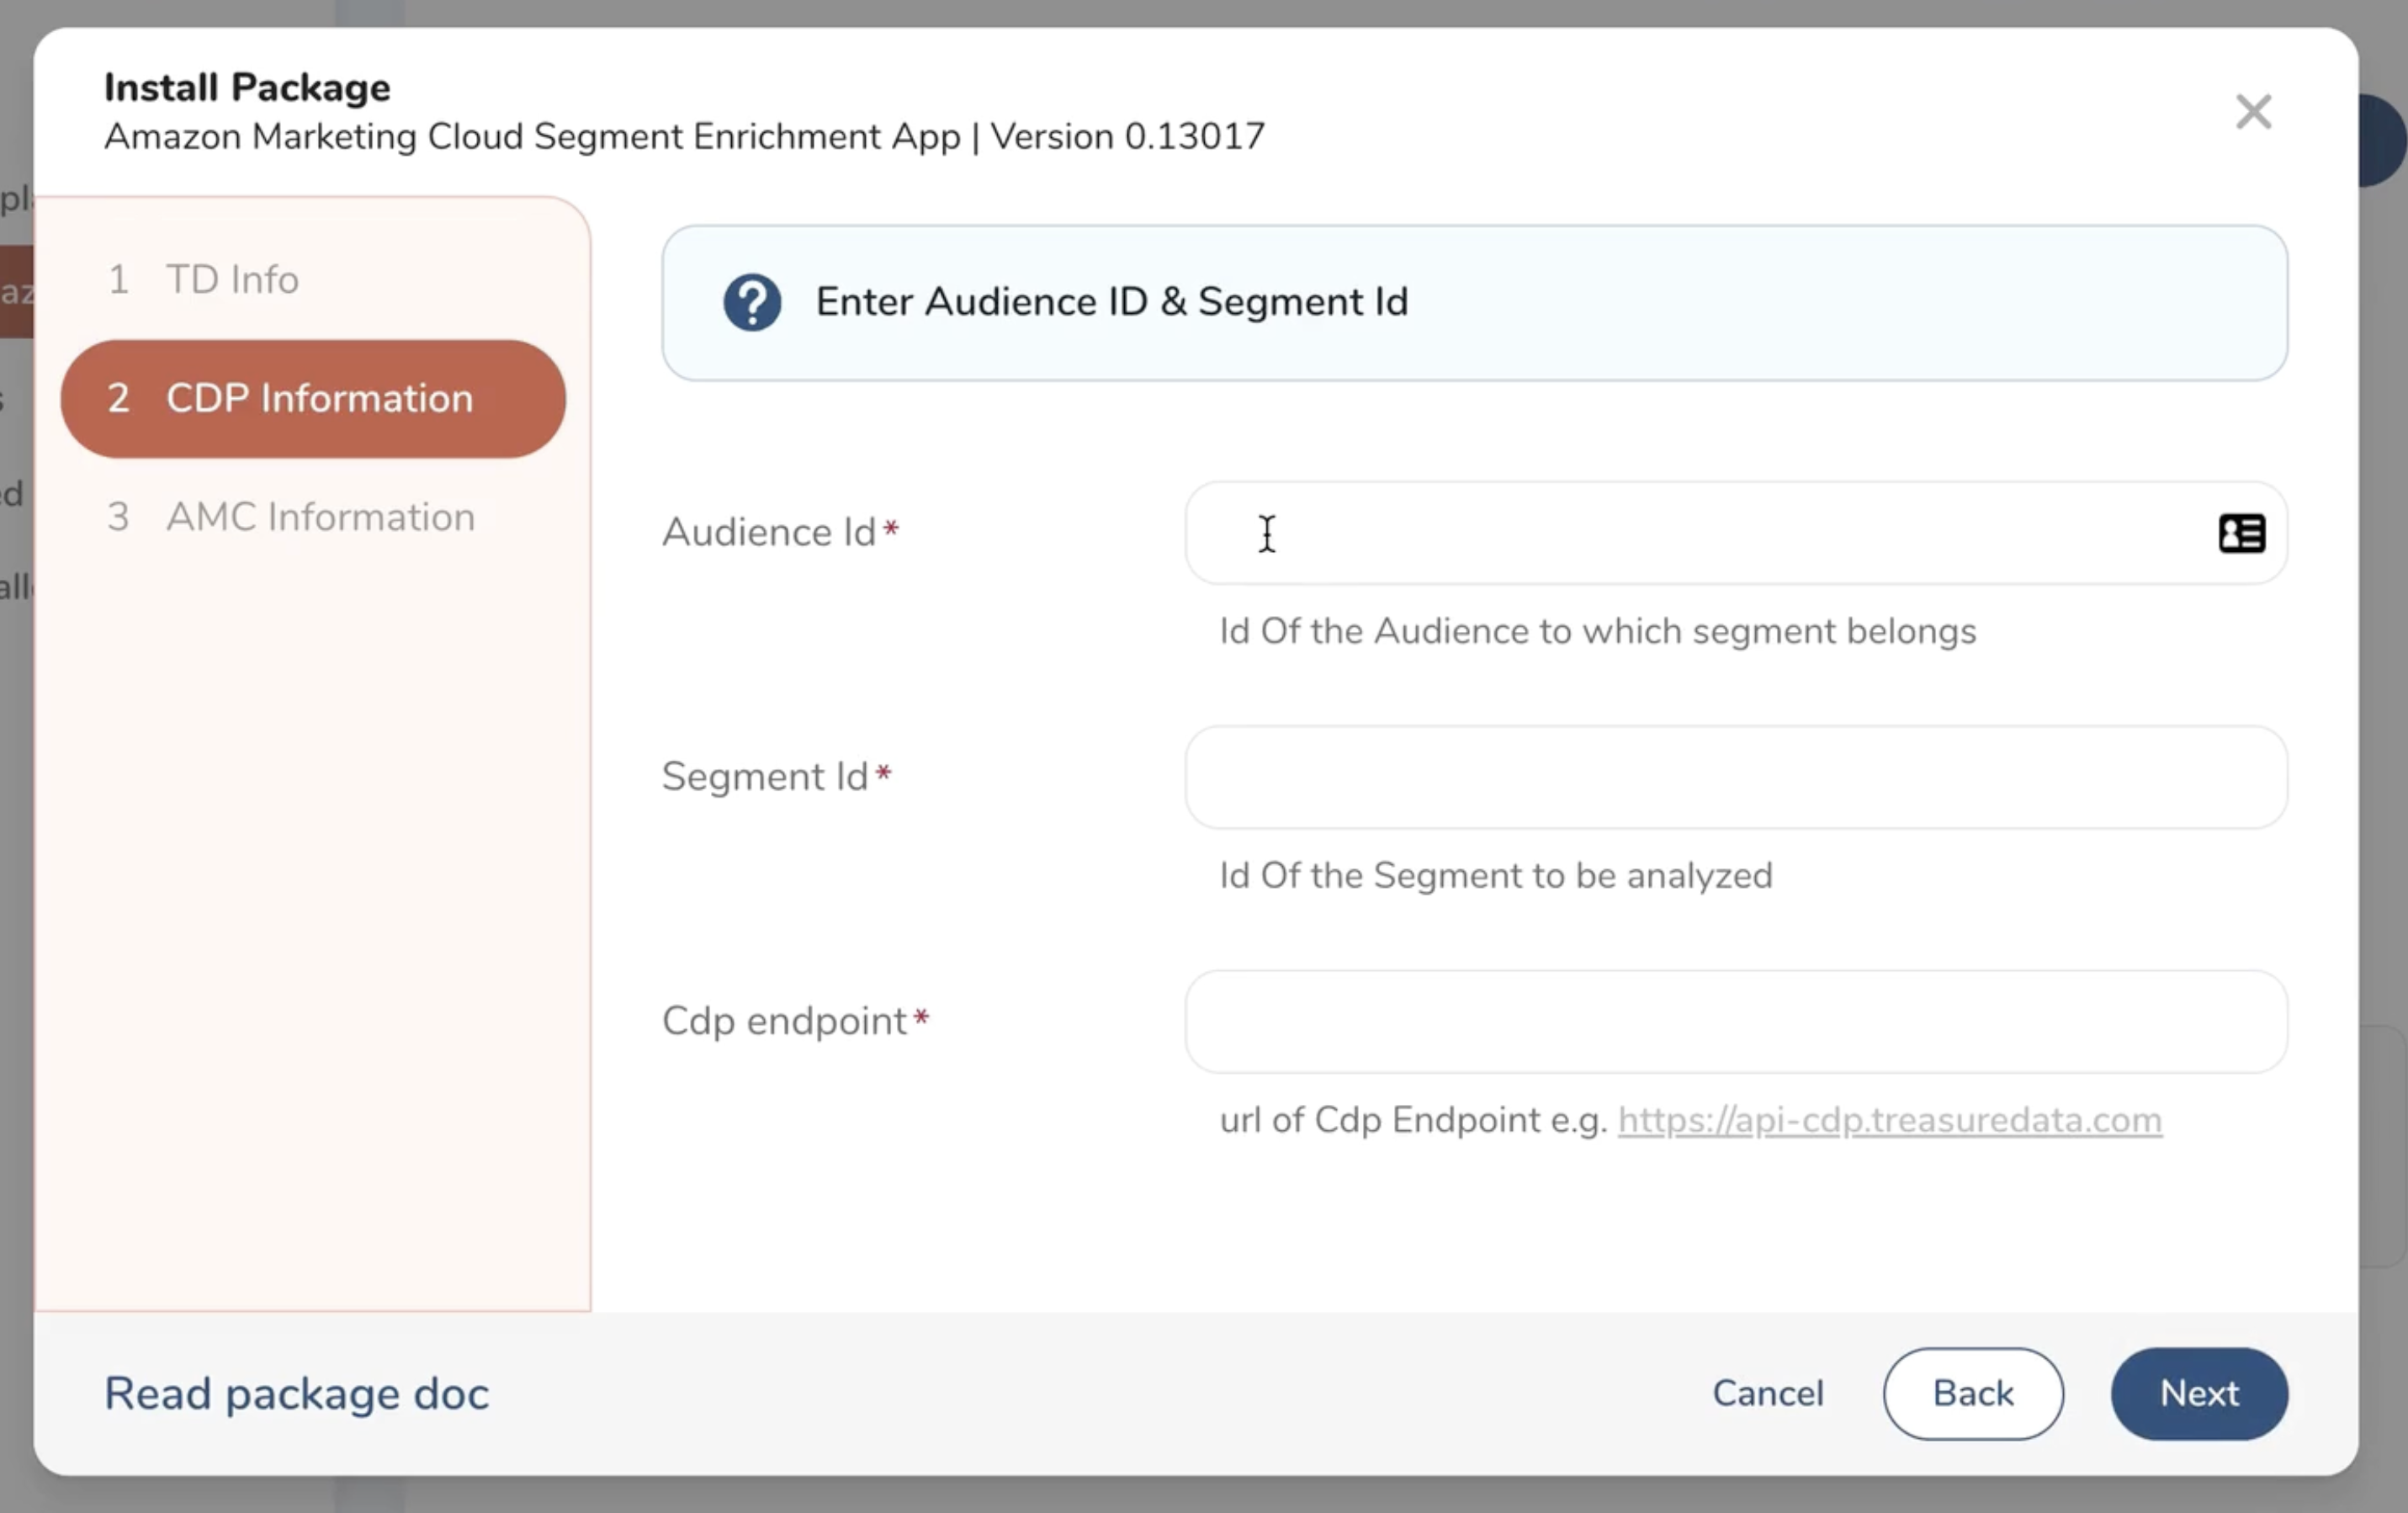Screen dimensions: 2408x1513
Task: Click the contact card icon in Audience Id
Action: pos(2241,533)
